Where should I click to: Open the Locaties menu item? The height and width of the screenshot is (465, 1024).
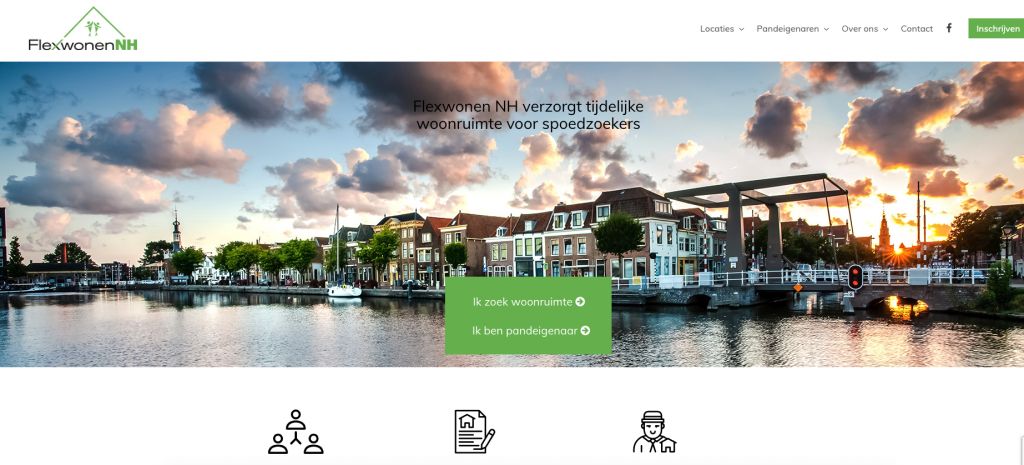pos(717,29)
